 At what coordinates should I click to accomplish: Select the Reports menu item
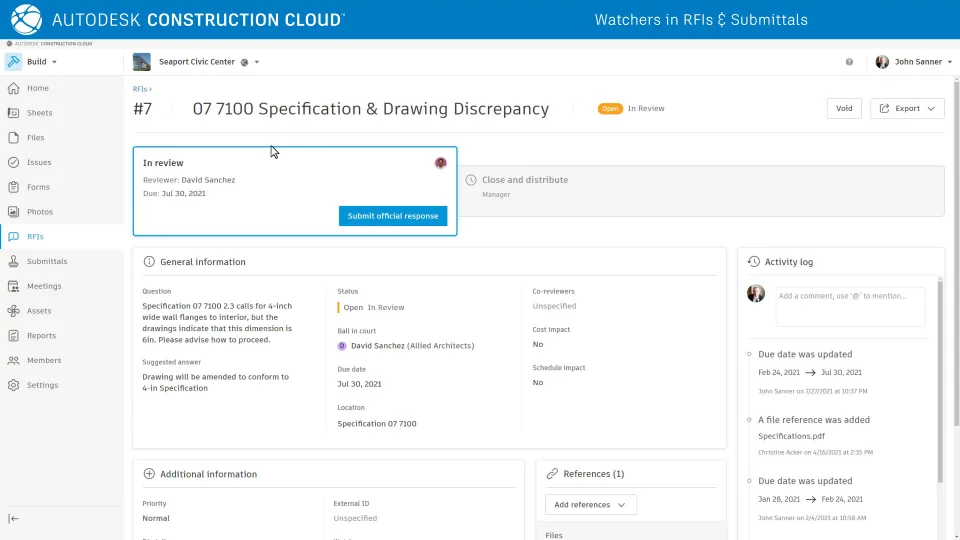tap(41, 336)
